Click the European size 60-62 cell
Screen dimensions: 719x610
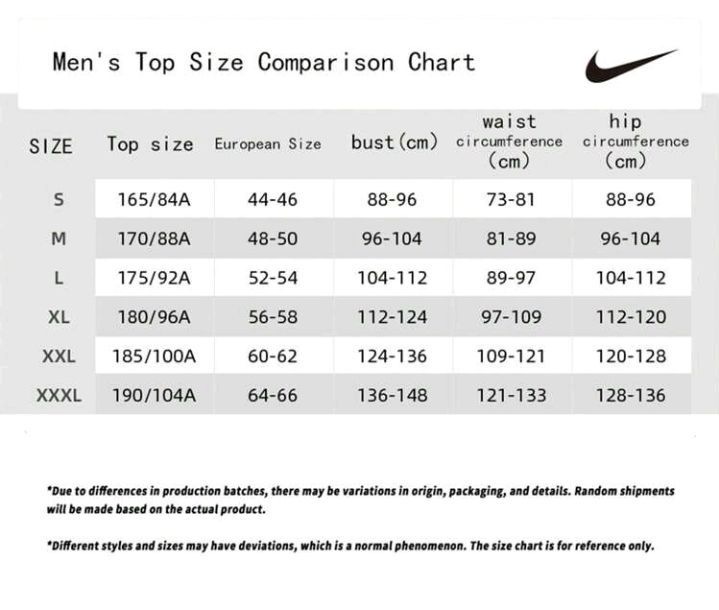273,356
